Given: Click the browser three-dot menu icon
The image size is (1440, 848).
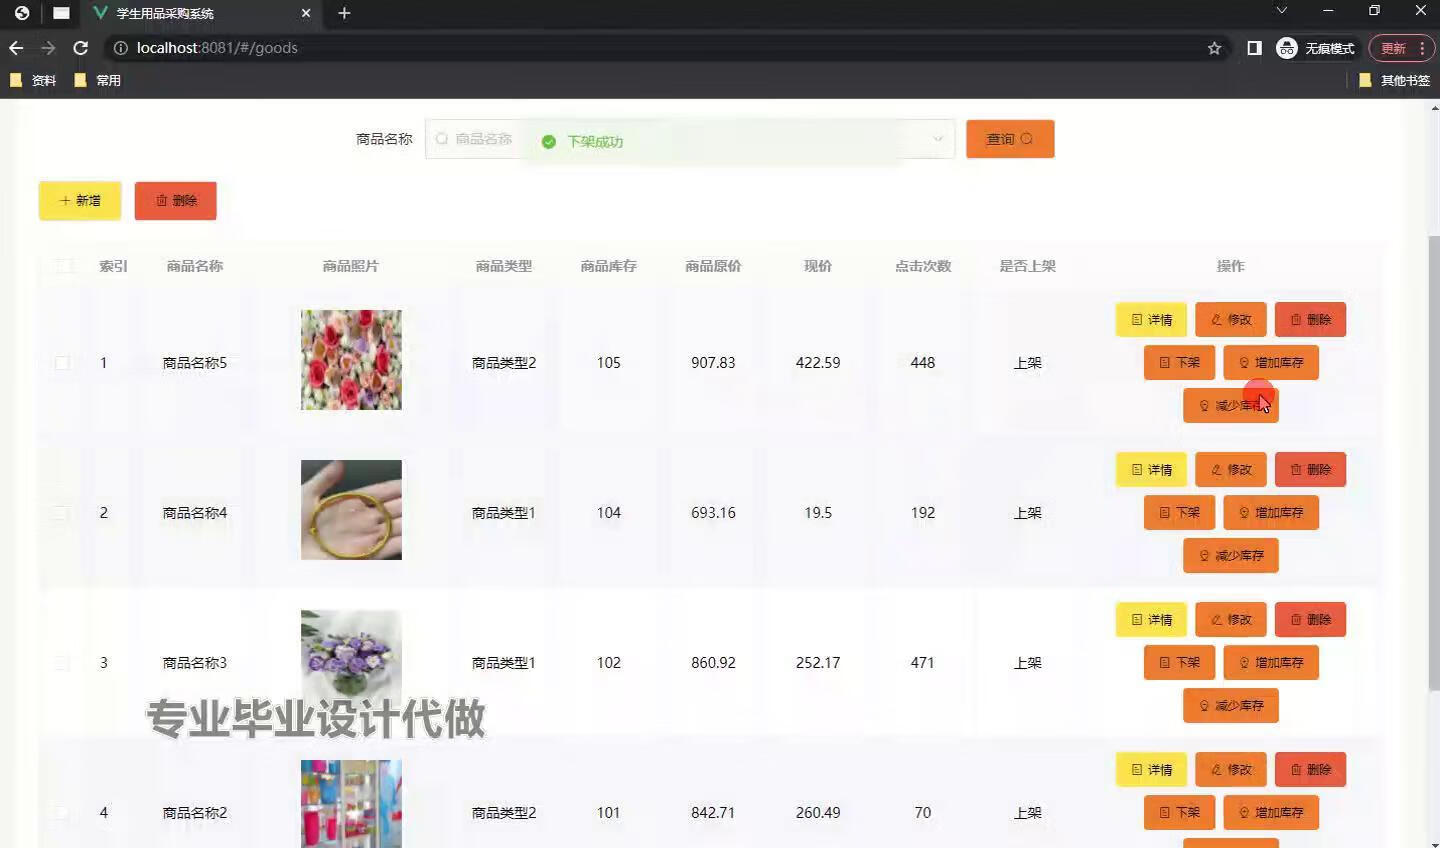Looking at the screenshot, I should [x=1422, y=48].
